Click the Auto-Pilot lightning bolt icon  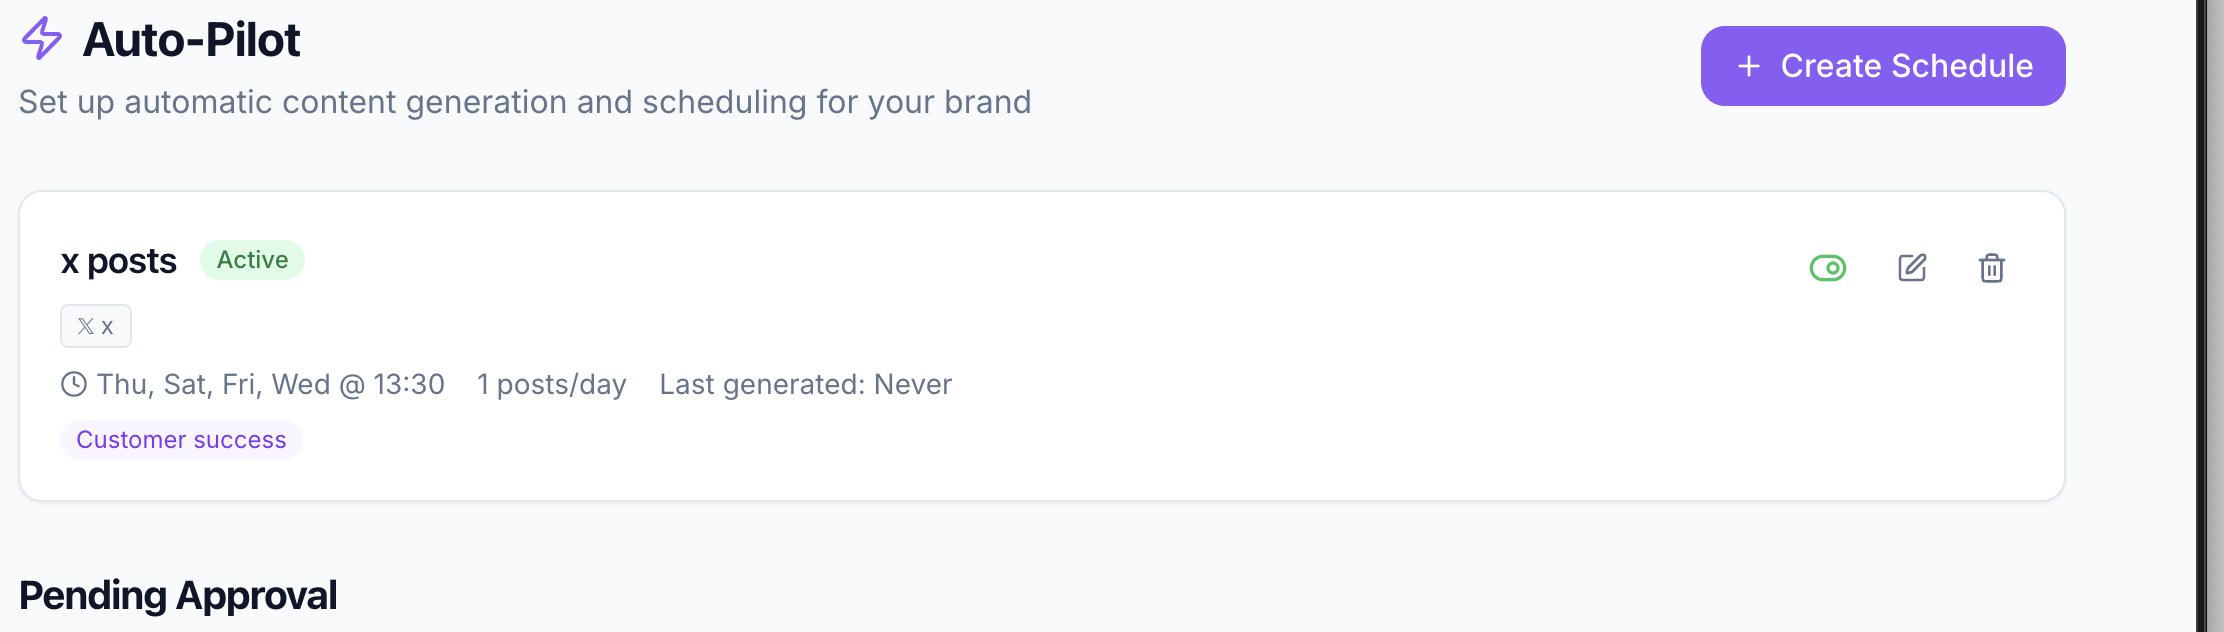tap(42, 39)
